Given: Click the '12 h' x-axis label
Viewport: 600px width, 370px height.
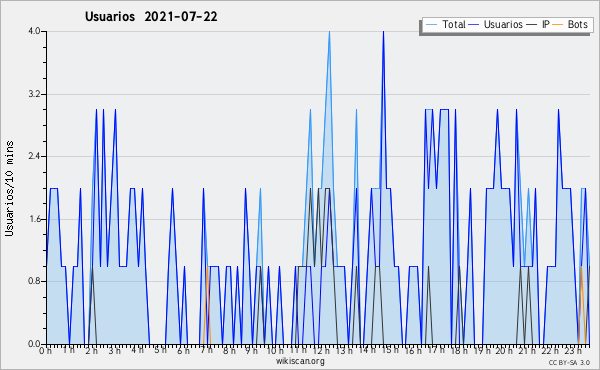Looking at the screenshot, I should (x=321, y=351).
